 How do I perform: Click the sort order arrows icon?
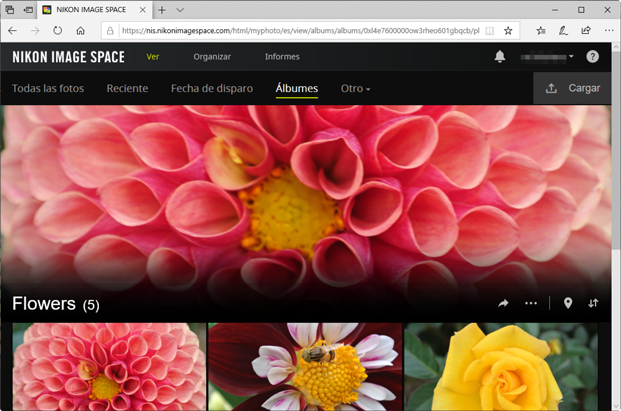click(x=593, y=303)
